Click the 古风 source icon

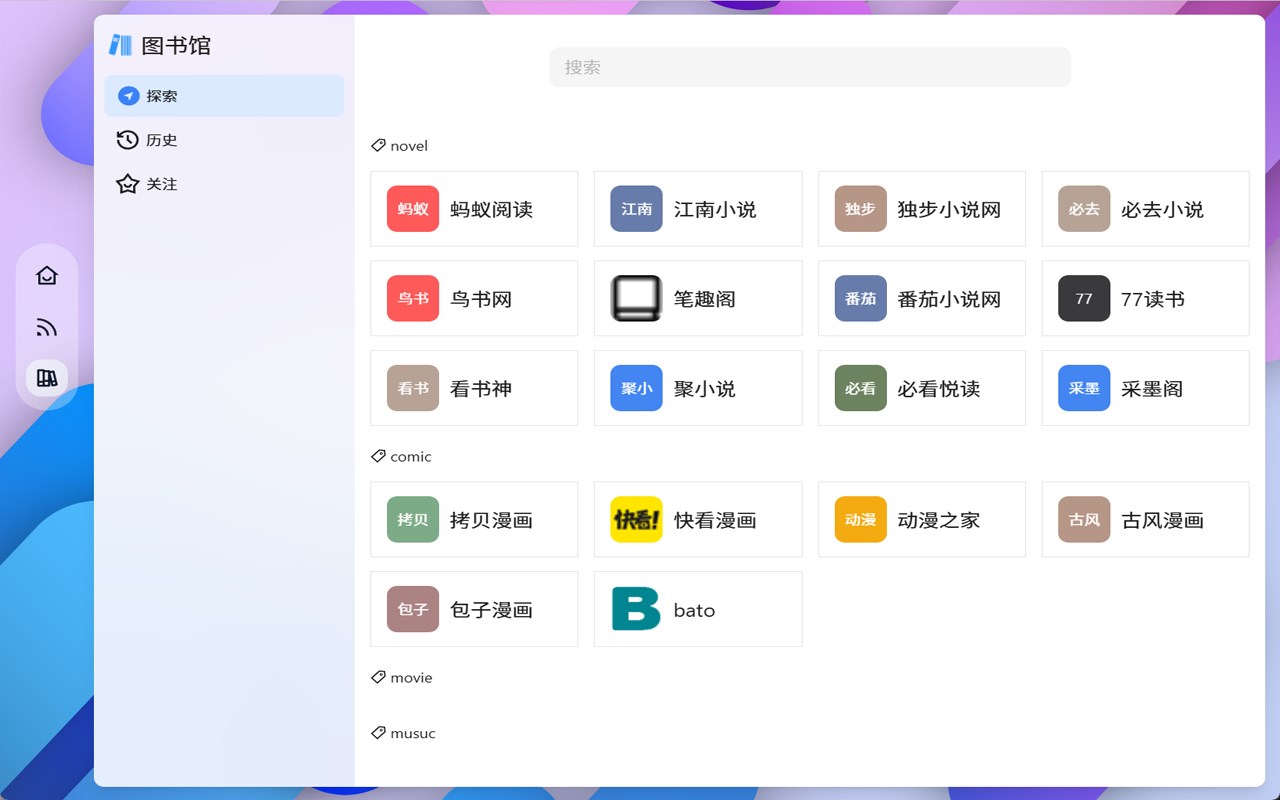(1084, 519)
